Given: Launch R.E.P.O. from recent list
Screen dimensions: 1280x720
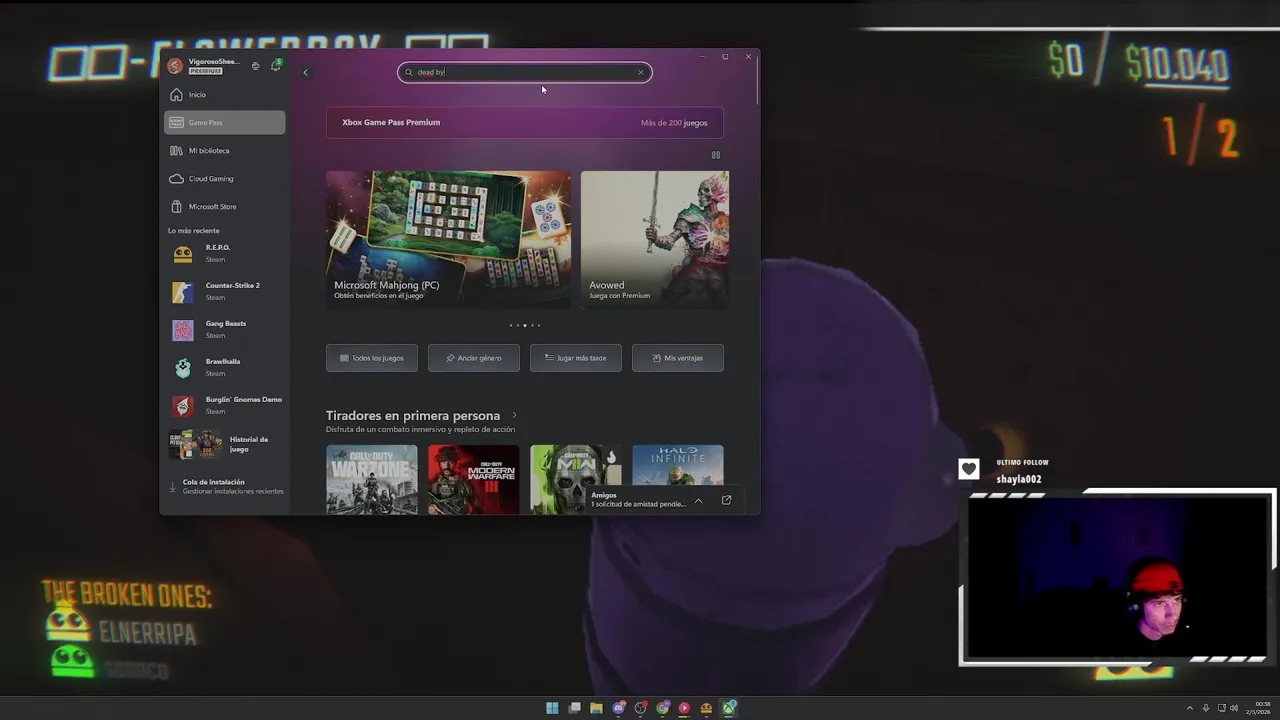Looking at the screenshot, I should click(225, 253).
